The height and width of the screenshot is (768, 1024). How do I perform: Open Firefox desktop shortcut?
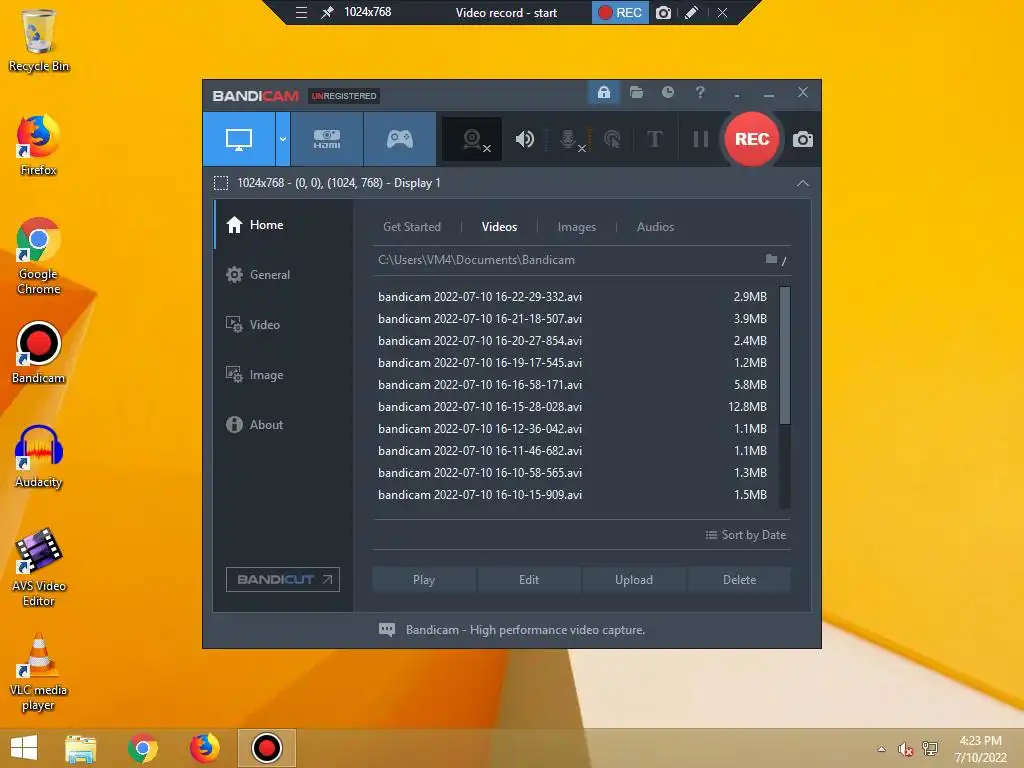[39, 146]
